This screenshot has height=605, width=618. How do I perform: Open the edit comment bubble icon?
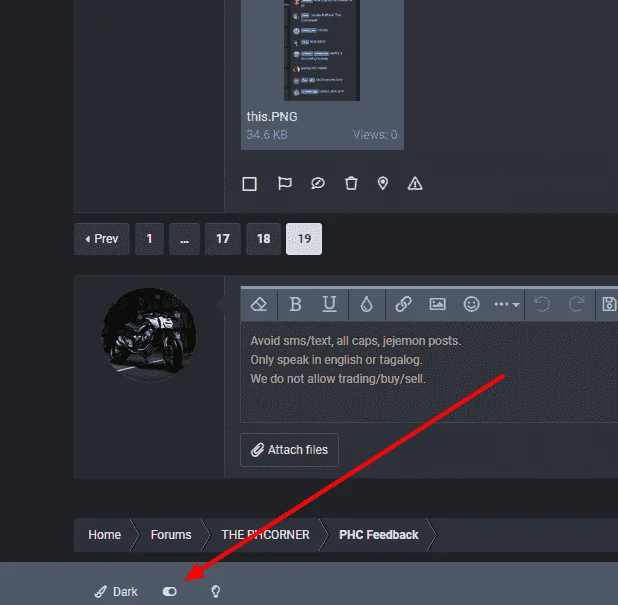pos(318,183)
